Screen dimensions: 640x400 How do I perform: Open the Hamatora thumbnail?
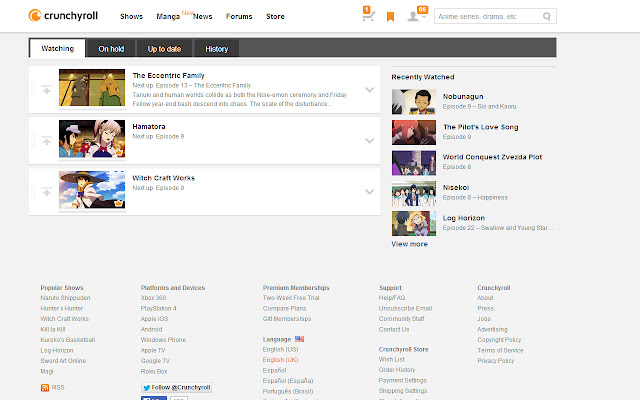[92, 139]
